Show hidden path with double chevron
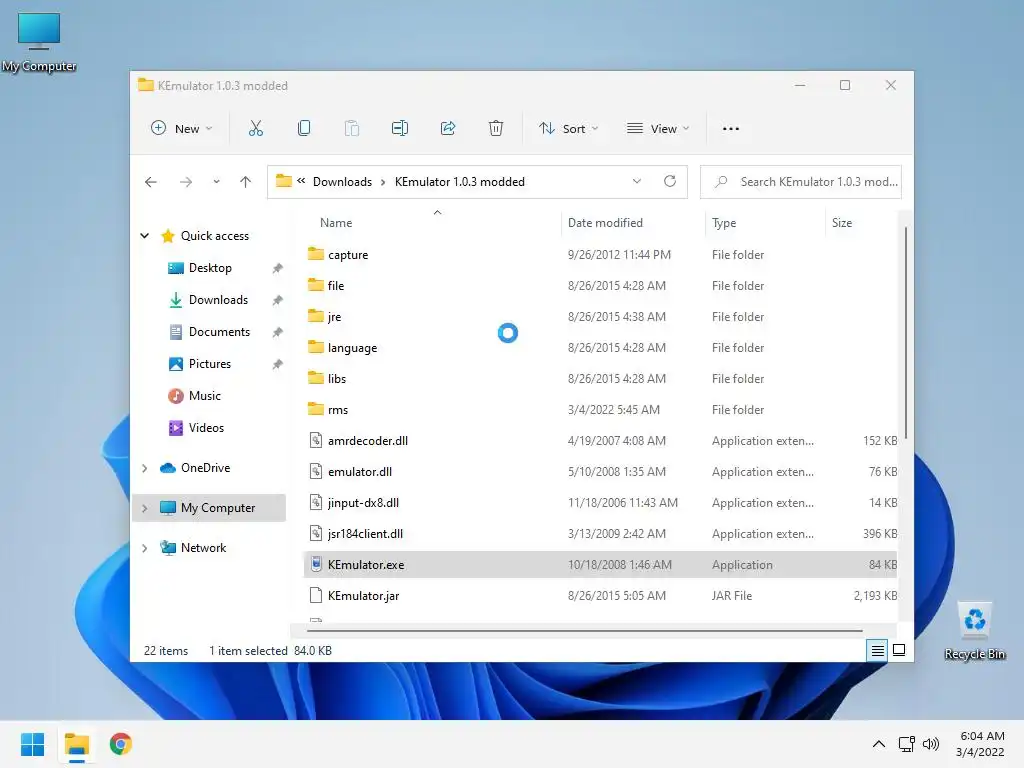 (x=301, y=181)
